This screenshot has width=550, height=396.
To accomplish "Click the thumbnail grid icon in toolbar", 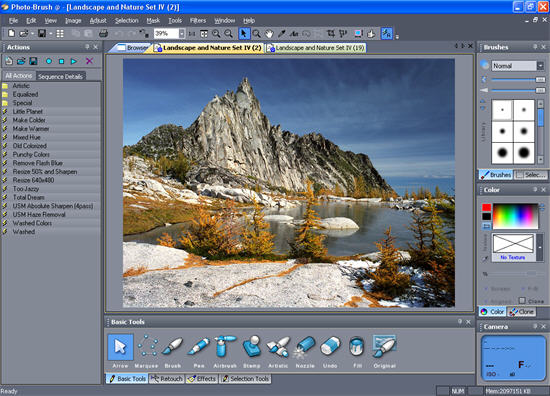I will (60, 34).
